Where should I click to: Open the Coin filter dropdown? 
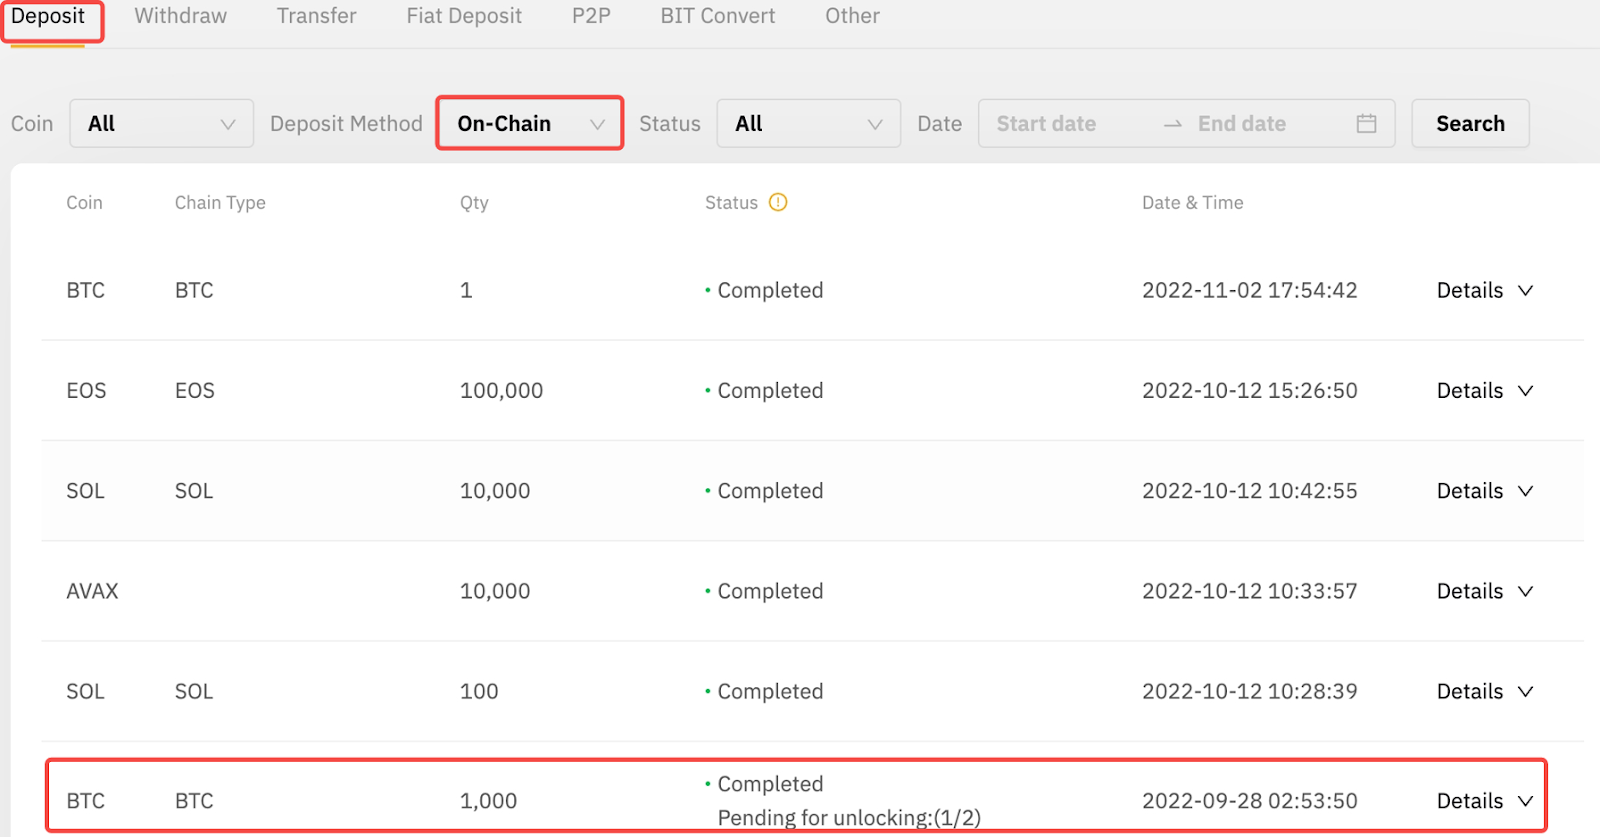pos(161,123)
